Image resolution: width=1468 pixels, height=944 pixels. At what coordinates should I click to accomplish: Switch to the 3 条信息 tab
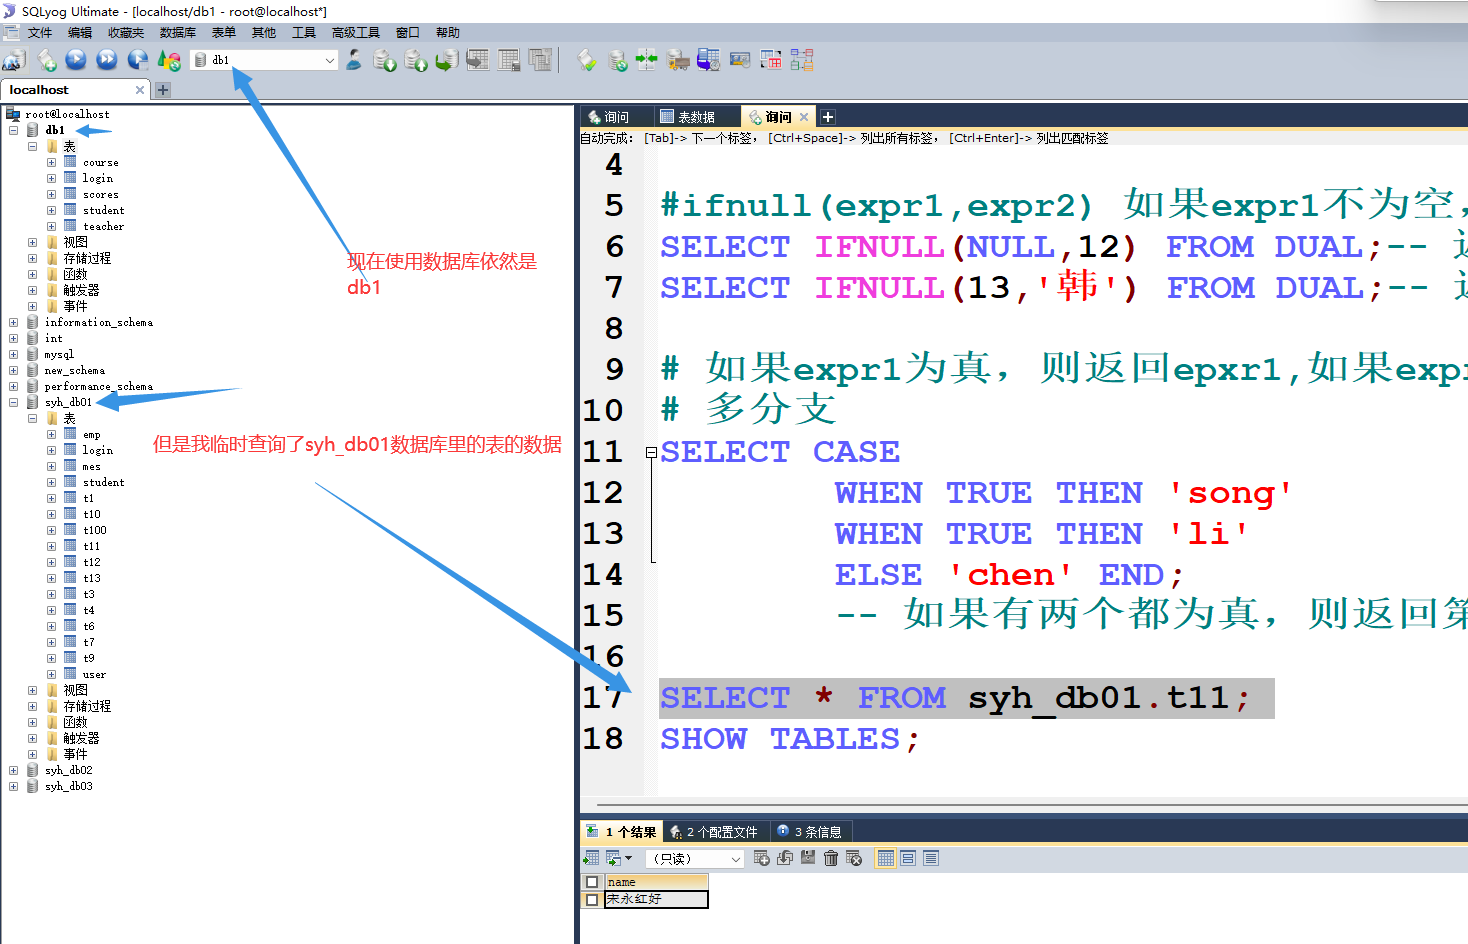coord(810,832)
